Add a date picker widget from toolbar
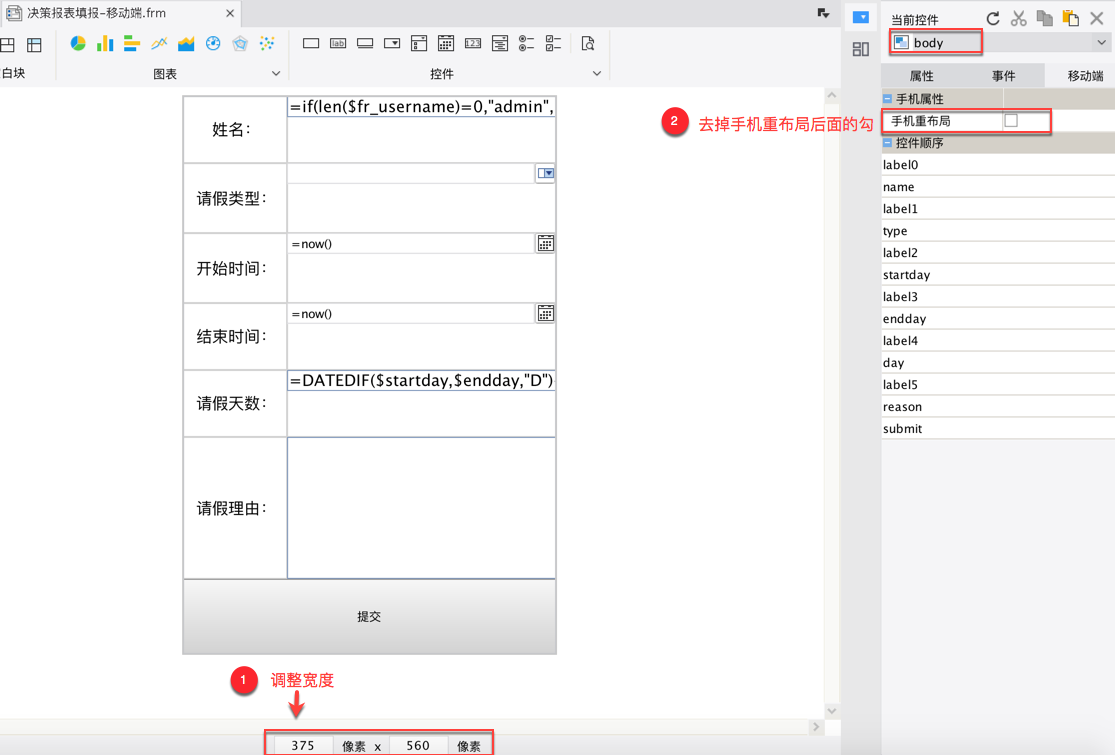Image resolution: width=1115 pixels, height=755 pixels. point(446,43)
